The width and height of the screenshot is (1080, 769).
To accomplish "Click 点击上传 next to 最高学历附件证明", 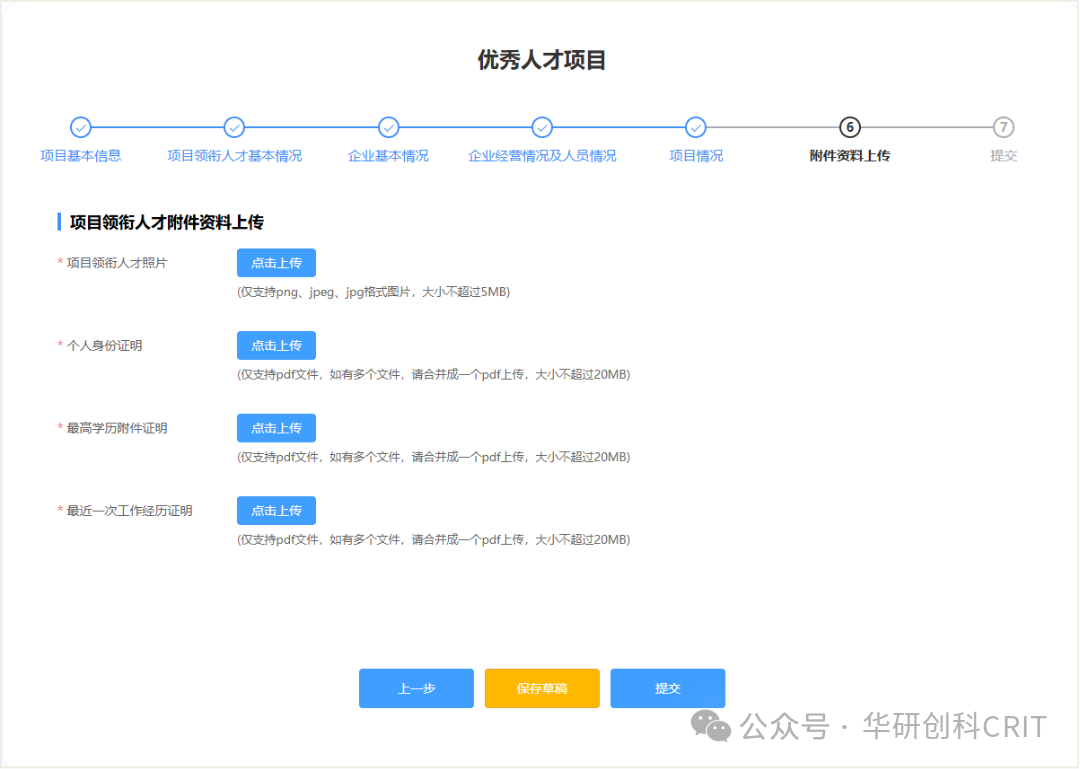I will click(x=276, y=428).
